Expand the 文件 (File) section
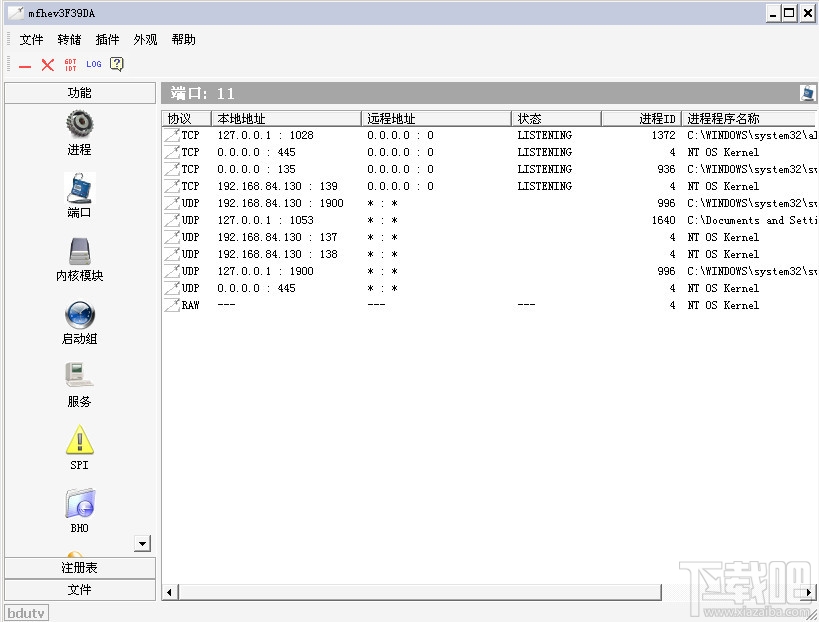This screenshot has height=622, width=819. pyautogui.click(x=79, y=589)
